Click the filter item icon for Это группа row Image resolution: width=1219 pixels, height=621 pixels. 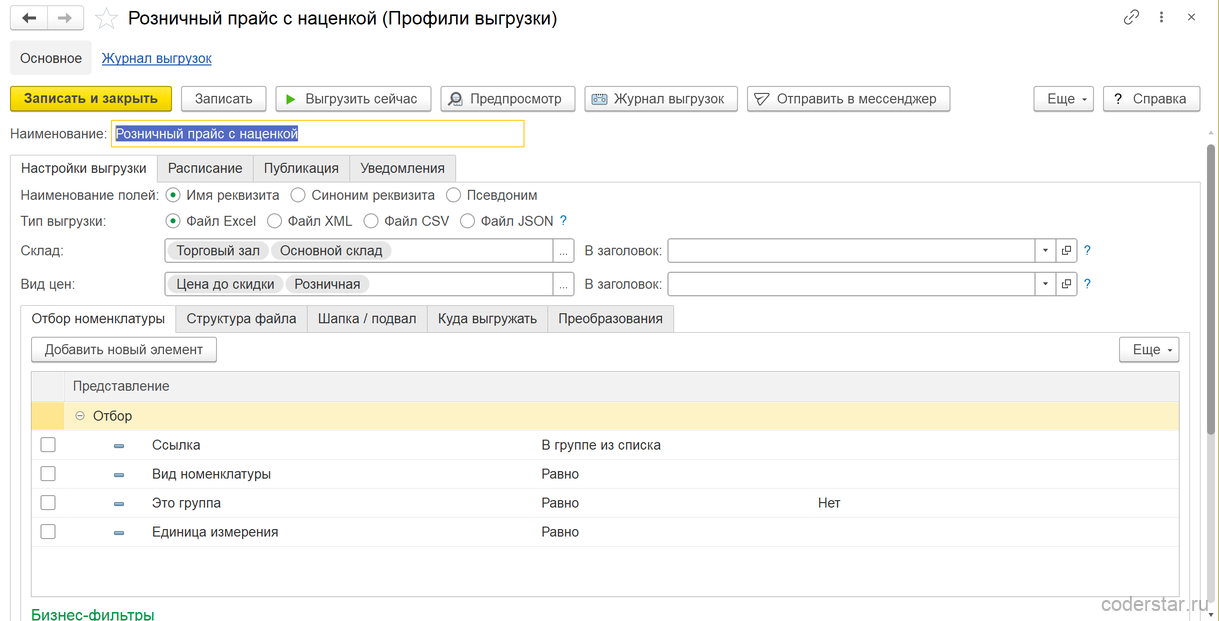click(119, 504)
